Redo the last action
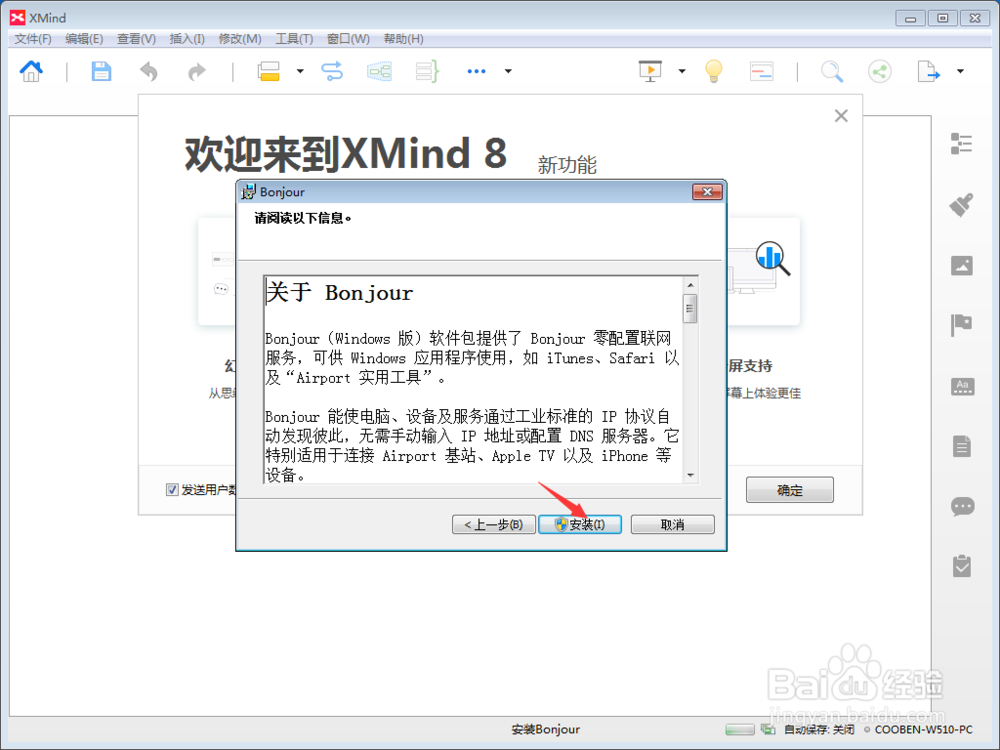 (x=197, y=71)
